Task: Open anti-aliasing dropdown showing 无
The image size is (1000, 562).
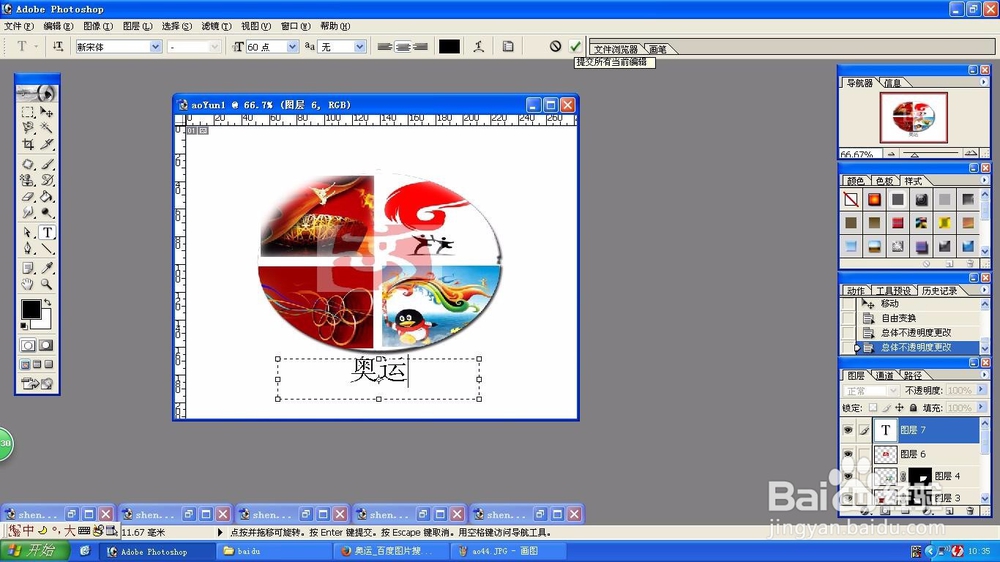Action: pos(360,47)
